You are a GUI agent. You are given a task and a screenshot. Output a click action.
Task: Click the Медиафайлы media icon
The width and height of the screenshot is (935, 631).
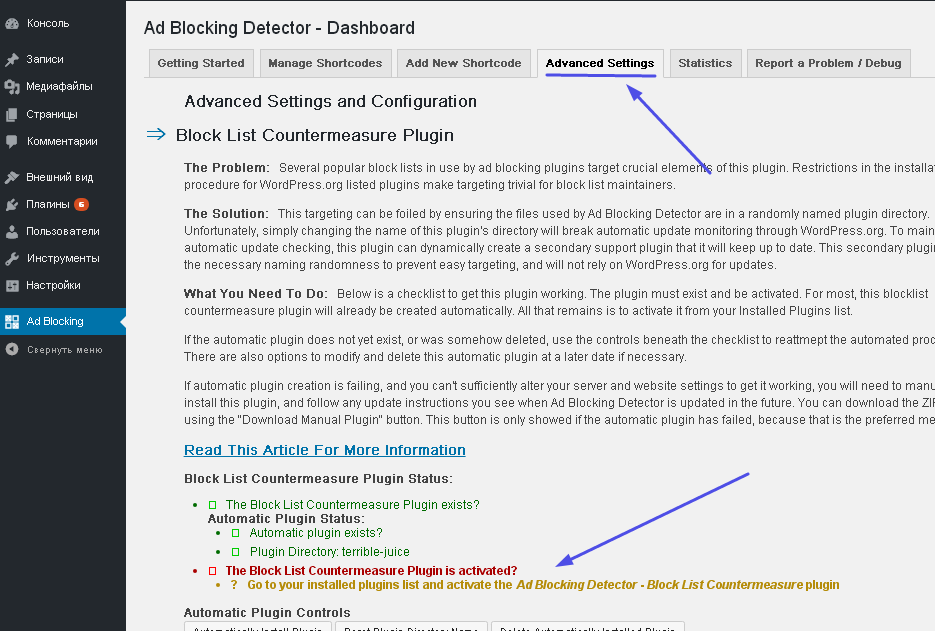12,87
